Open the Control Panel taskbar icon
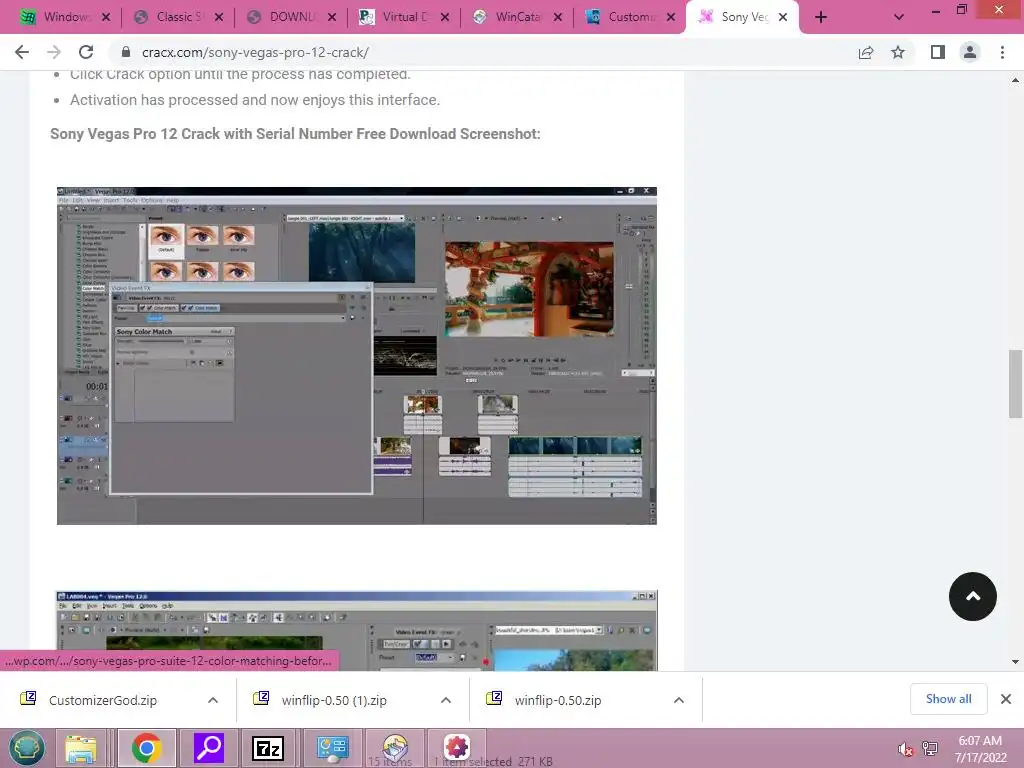Viewport: 1024px width, 768px height. tap(332, 748)
